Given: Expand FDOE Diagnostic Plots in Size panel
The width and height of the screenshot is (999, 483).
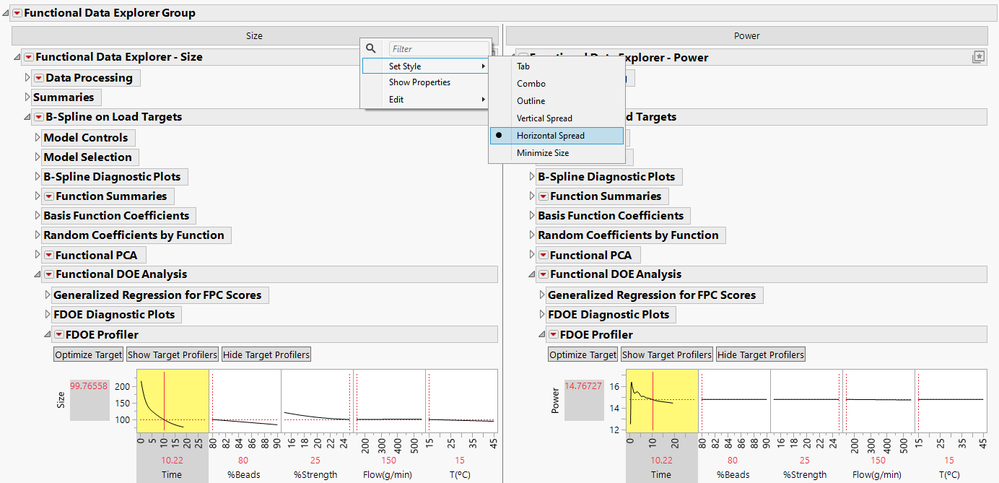Looking at the screenshot, I should pyautogui.click(x=47, y=314).
